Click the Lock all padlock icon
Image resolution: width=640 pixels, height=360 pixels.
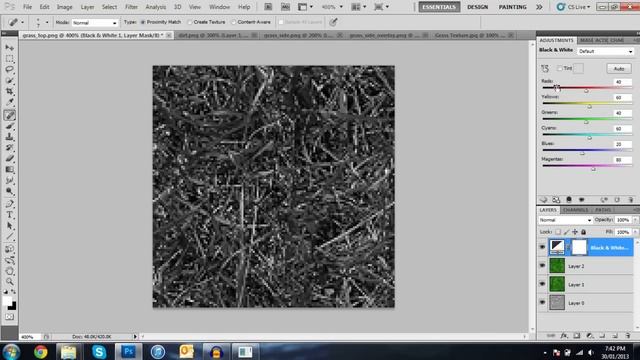pyautogui.click(x=584, y=232)
